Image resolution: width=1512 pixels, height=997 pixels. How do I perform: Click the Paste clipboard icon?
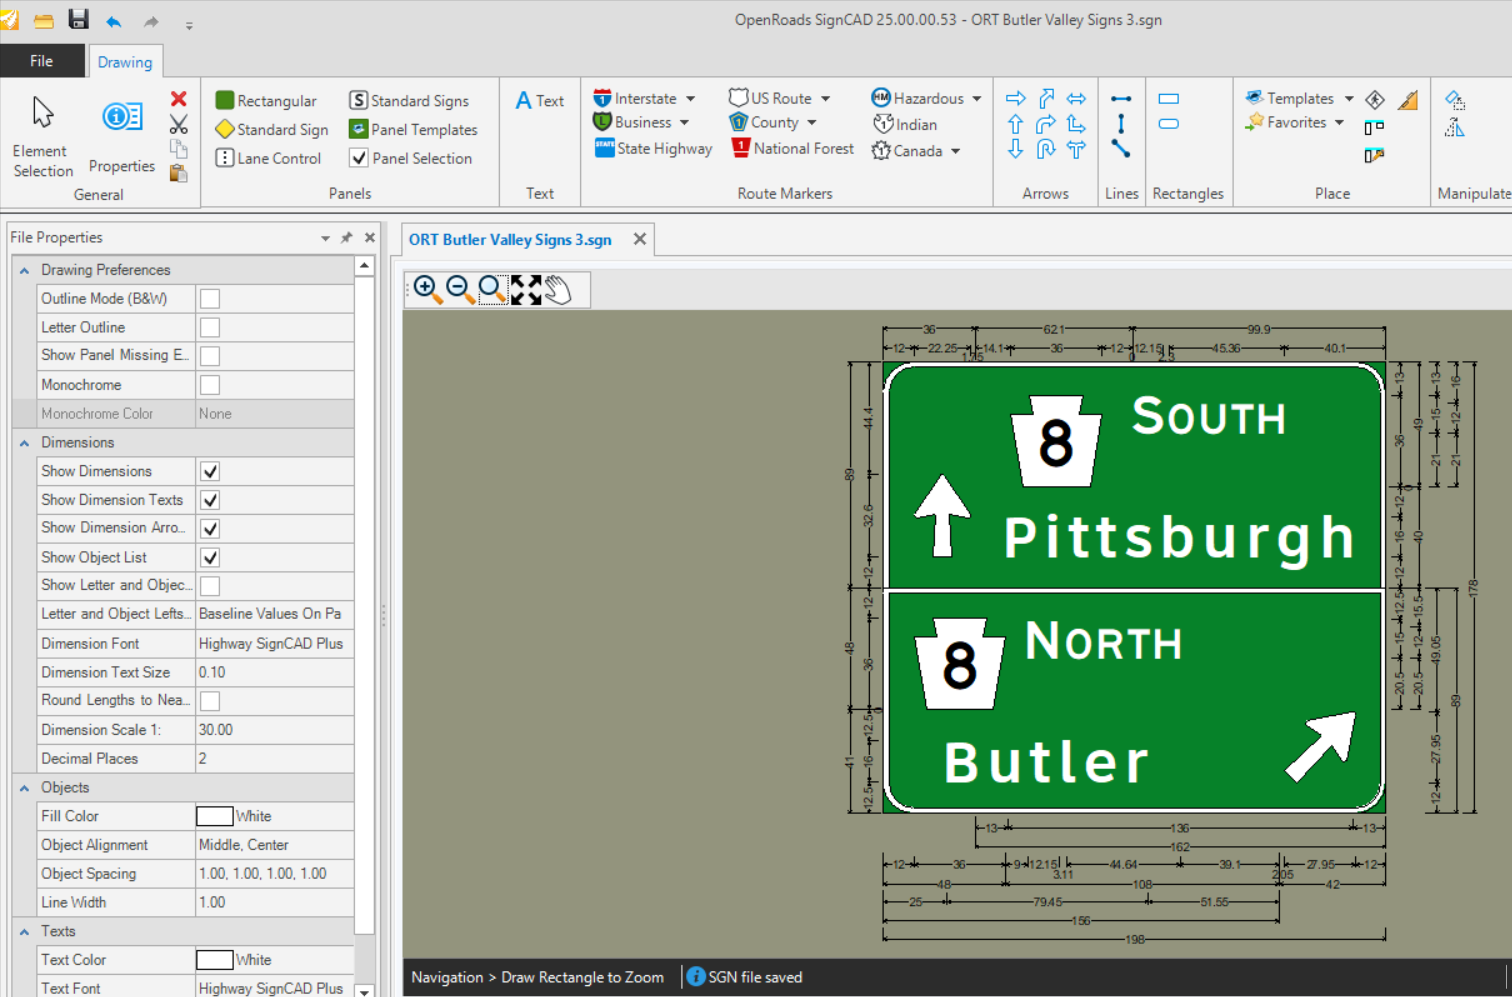pyautogui.click(x=178, y=173)
